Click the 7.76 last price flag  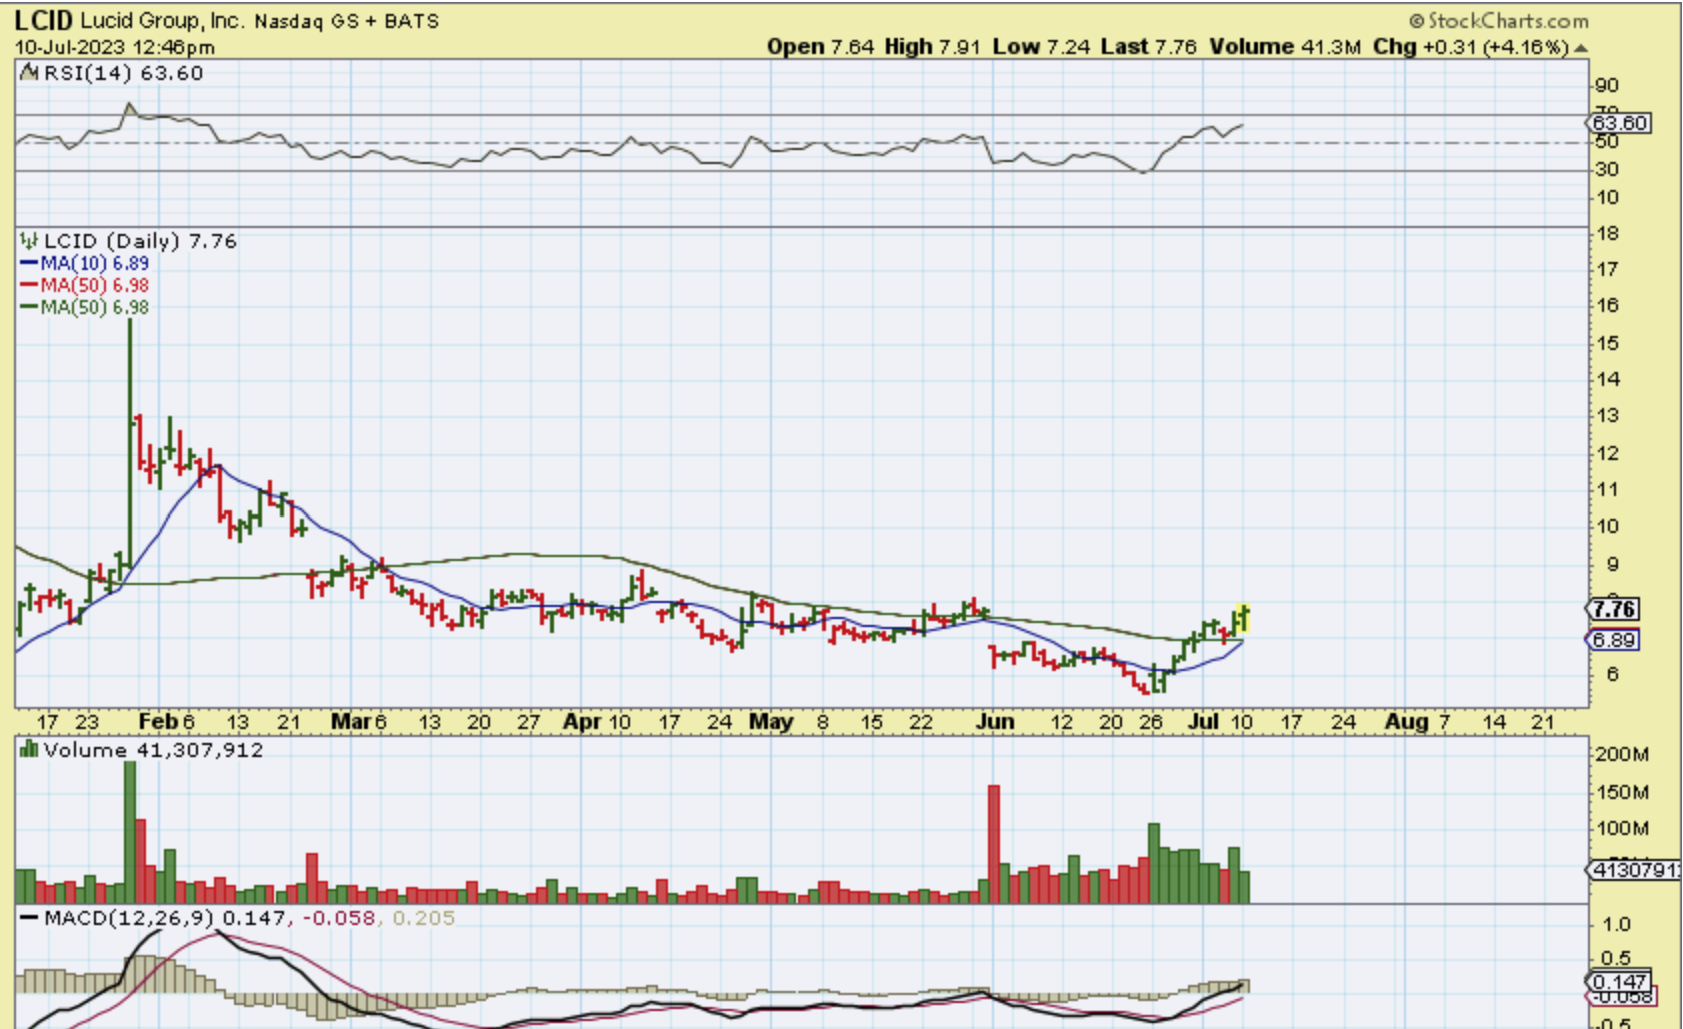(1613, 609)
